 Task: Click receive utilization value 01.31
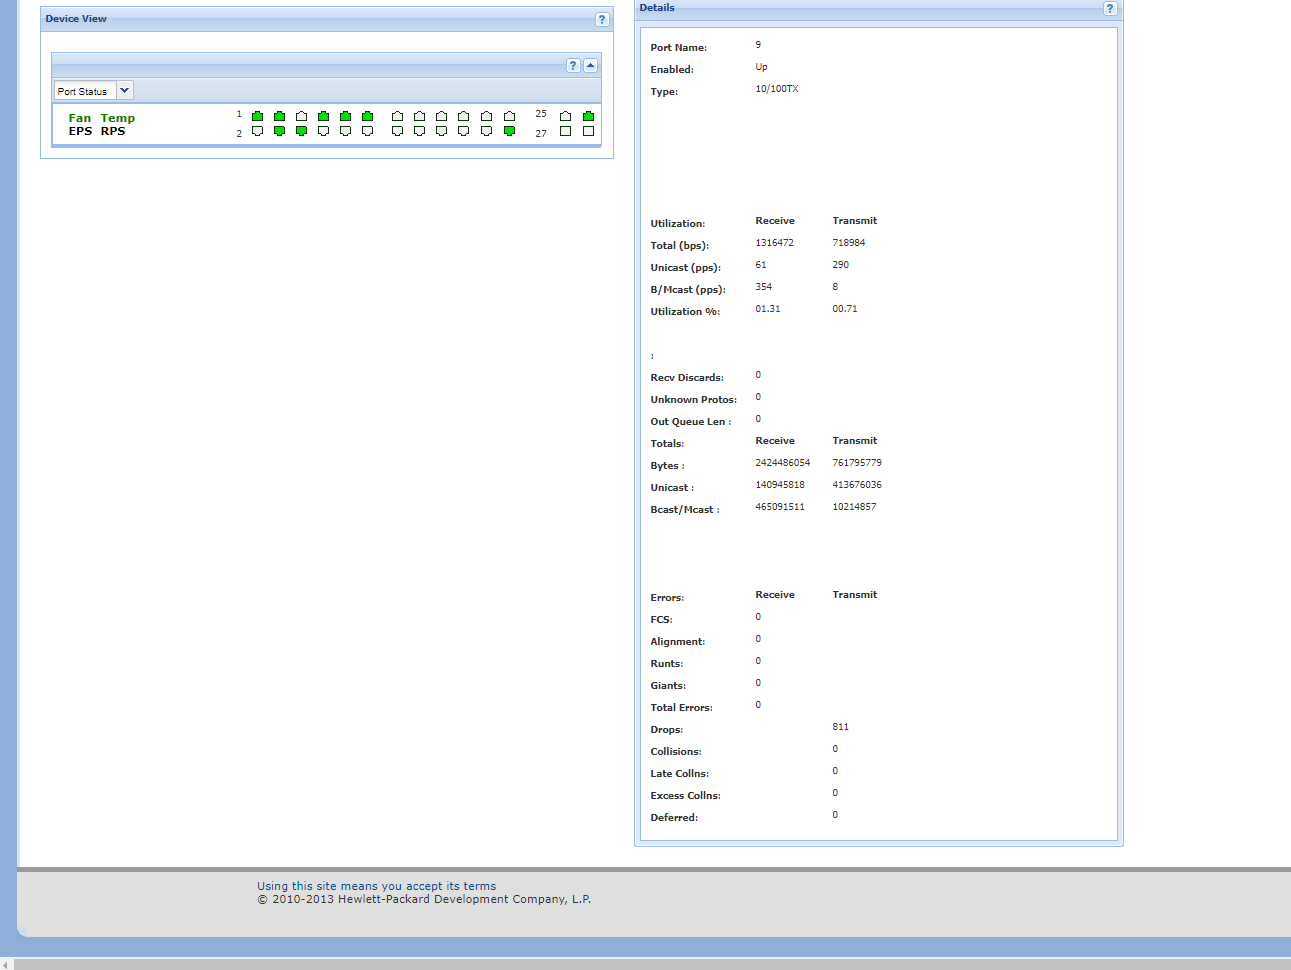[x=768, y=309]
